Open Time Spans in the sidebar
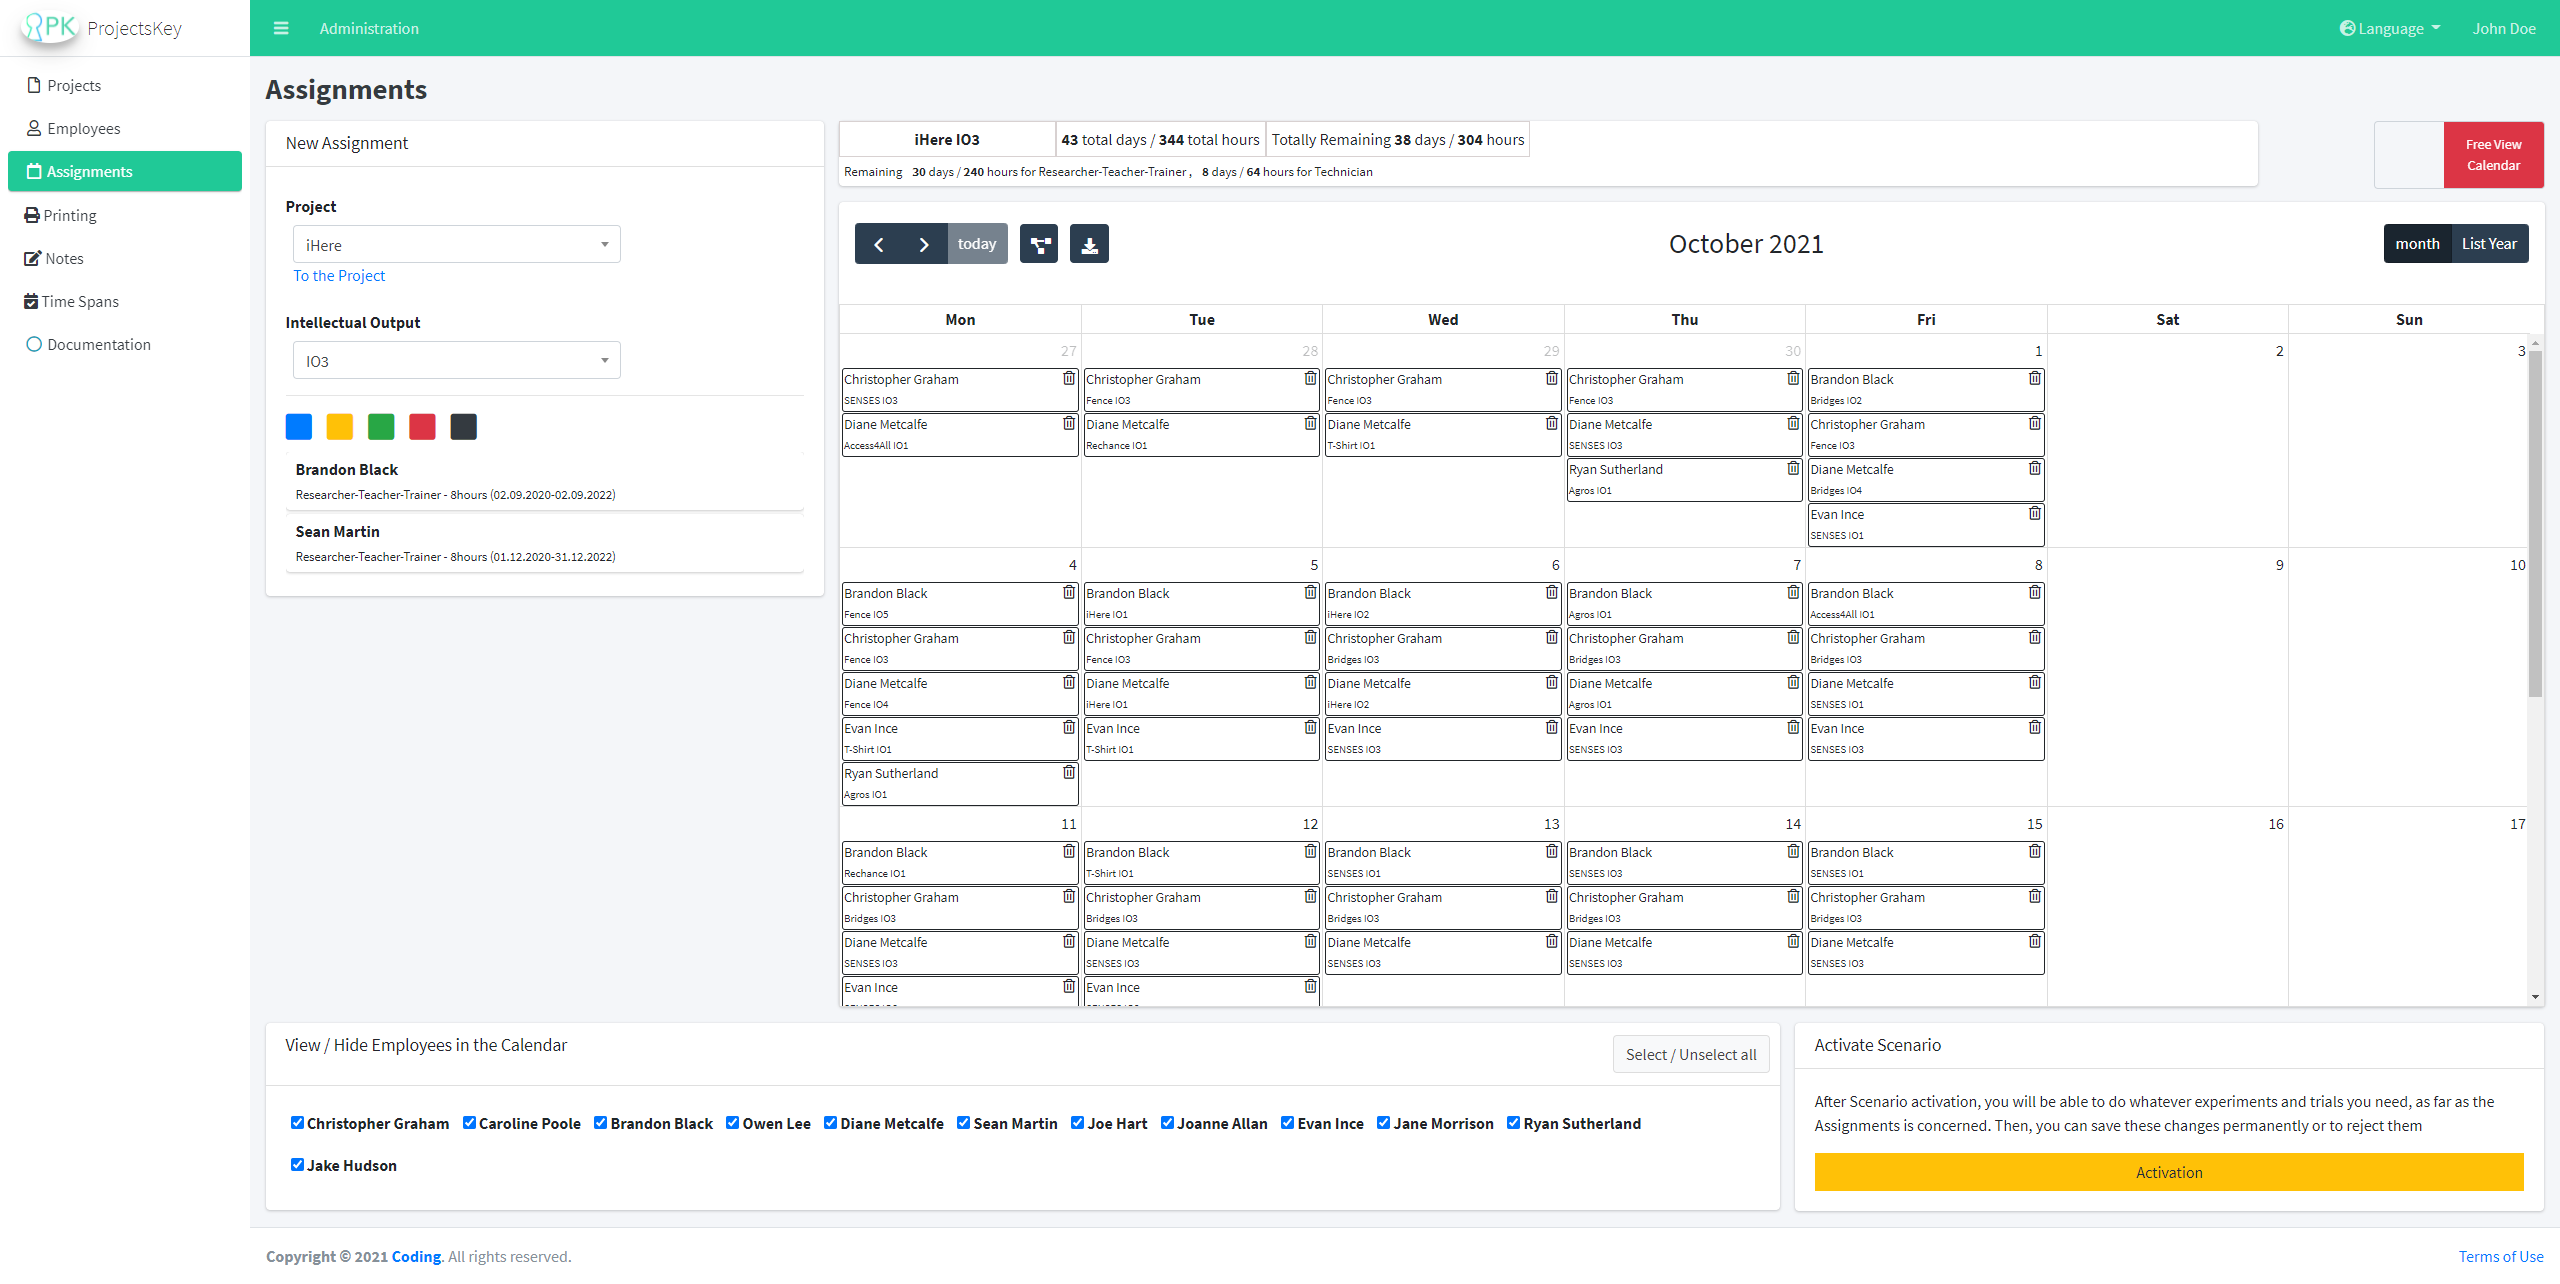 point(80,301)
